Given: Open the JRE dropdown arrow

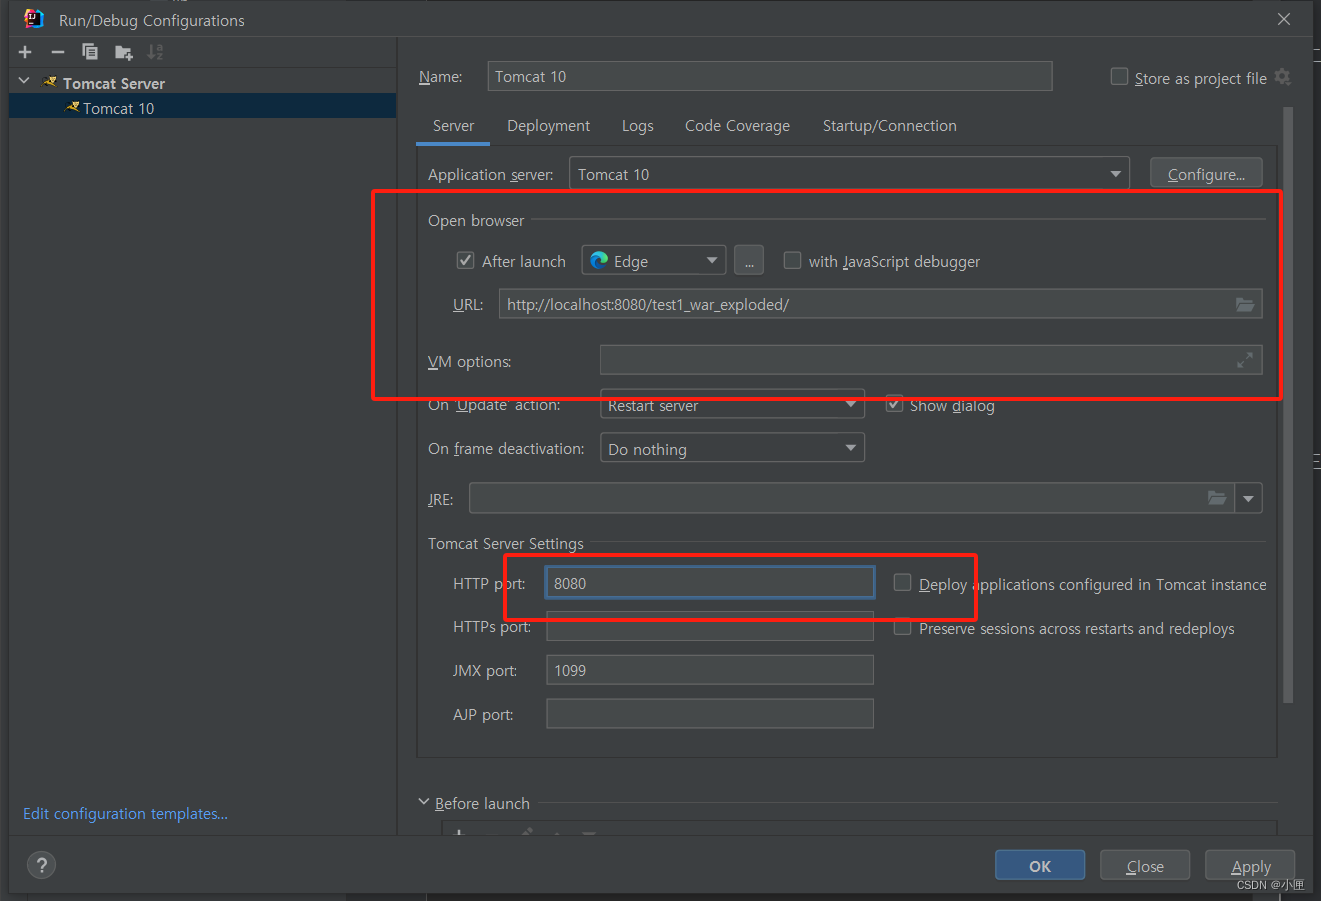Looking at the screenshot, I should tap(1248, 498).
